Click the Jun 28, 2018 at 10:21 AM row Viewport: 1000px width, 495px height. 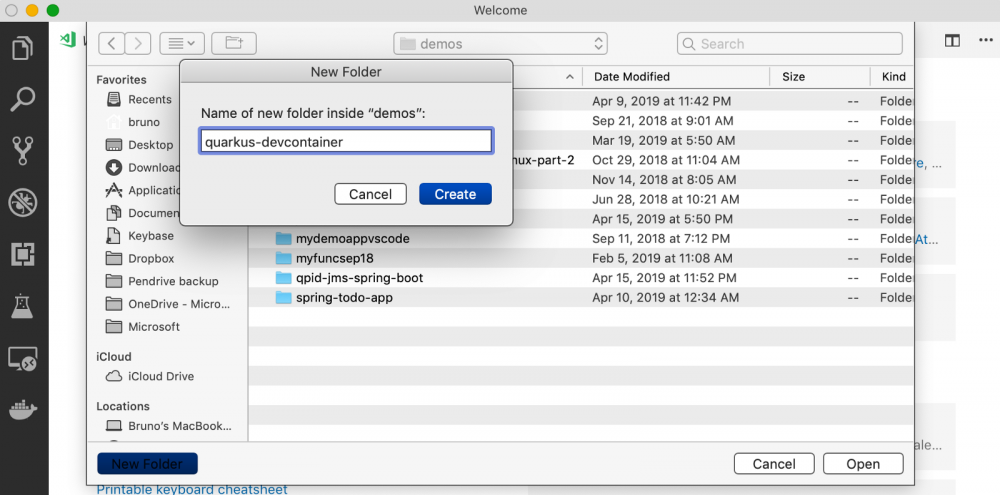(712, 199)
